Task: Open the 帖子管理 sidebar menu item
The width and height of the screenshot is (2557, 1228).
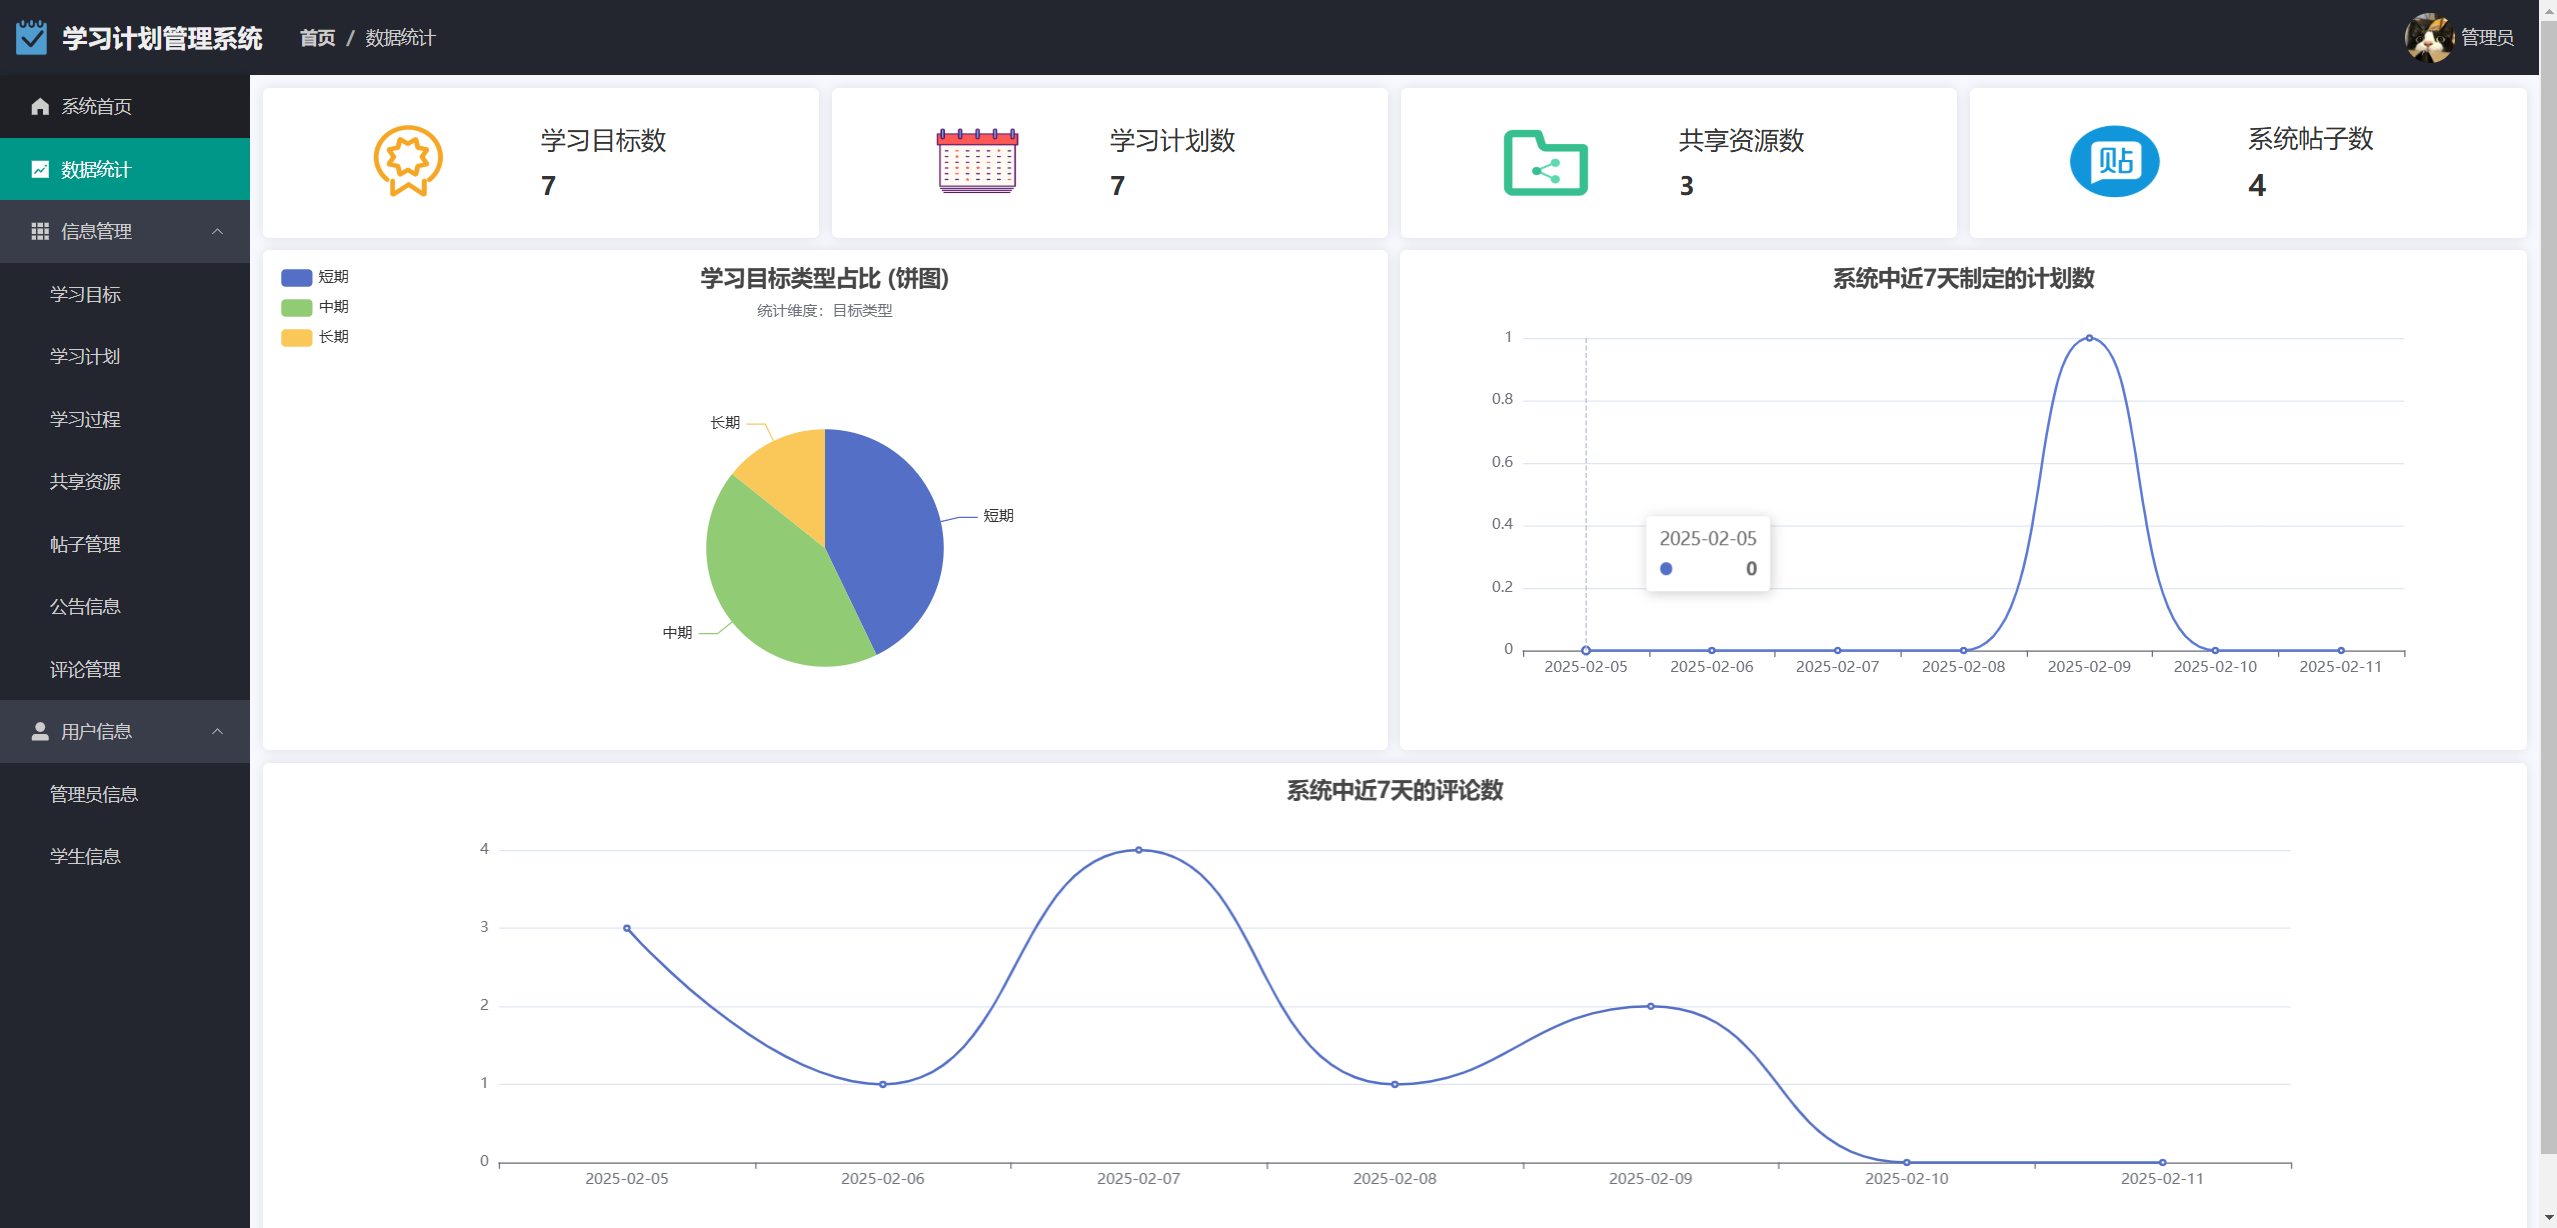Action: click(85, 544)
